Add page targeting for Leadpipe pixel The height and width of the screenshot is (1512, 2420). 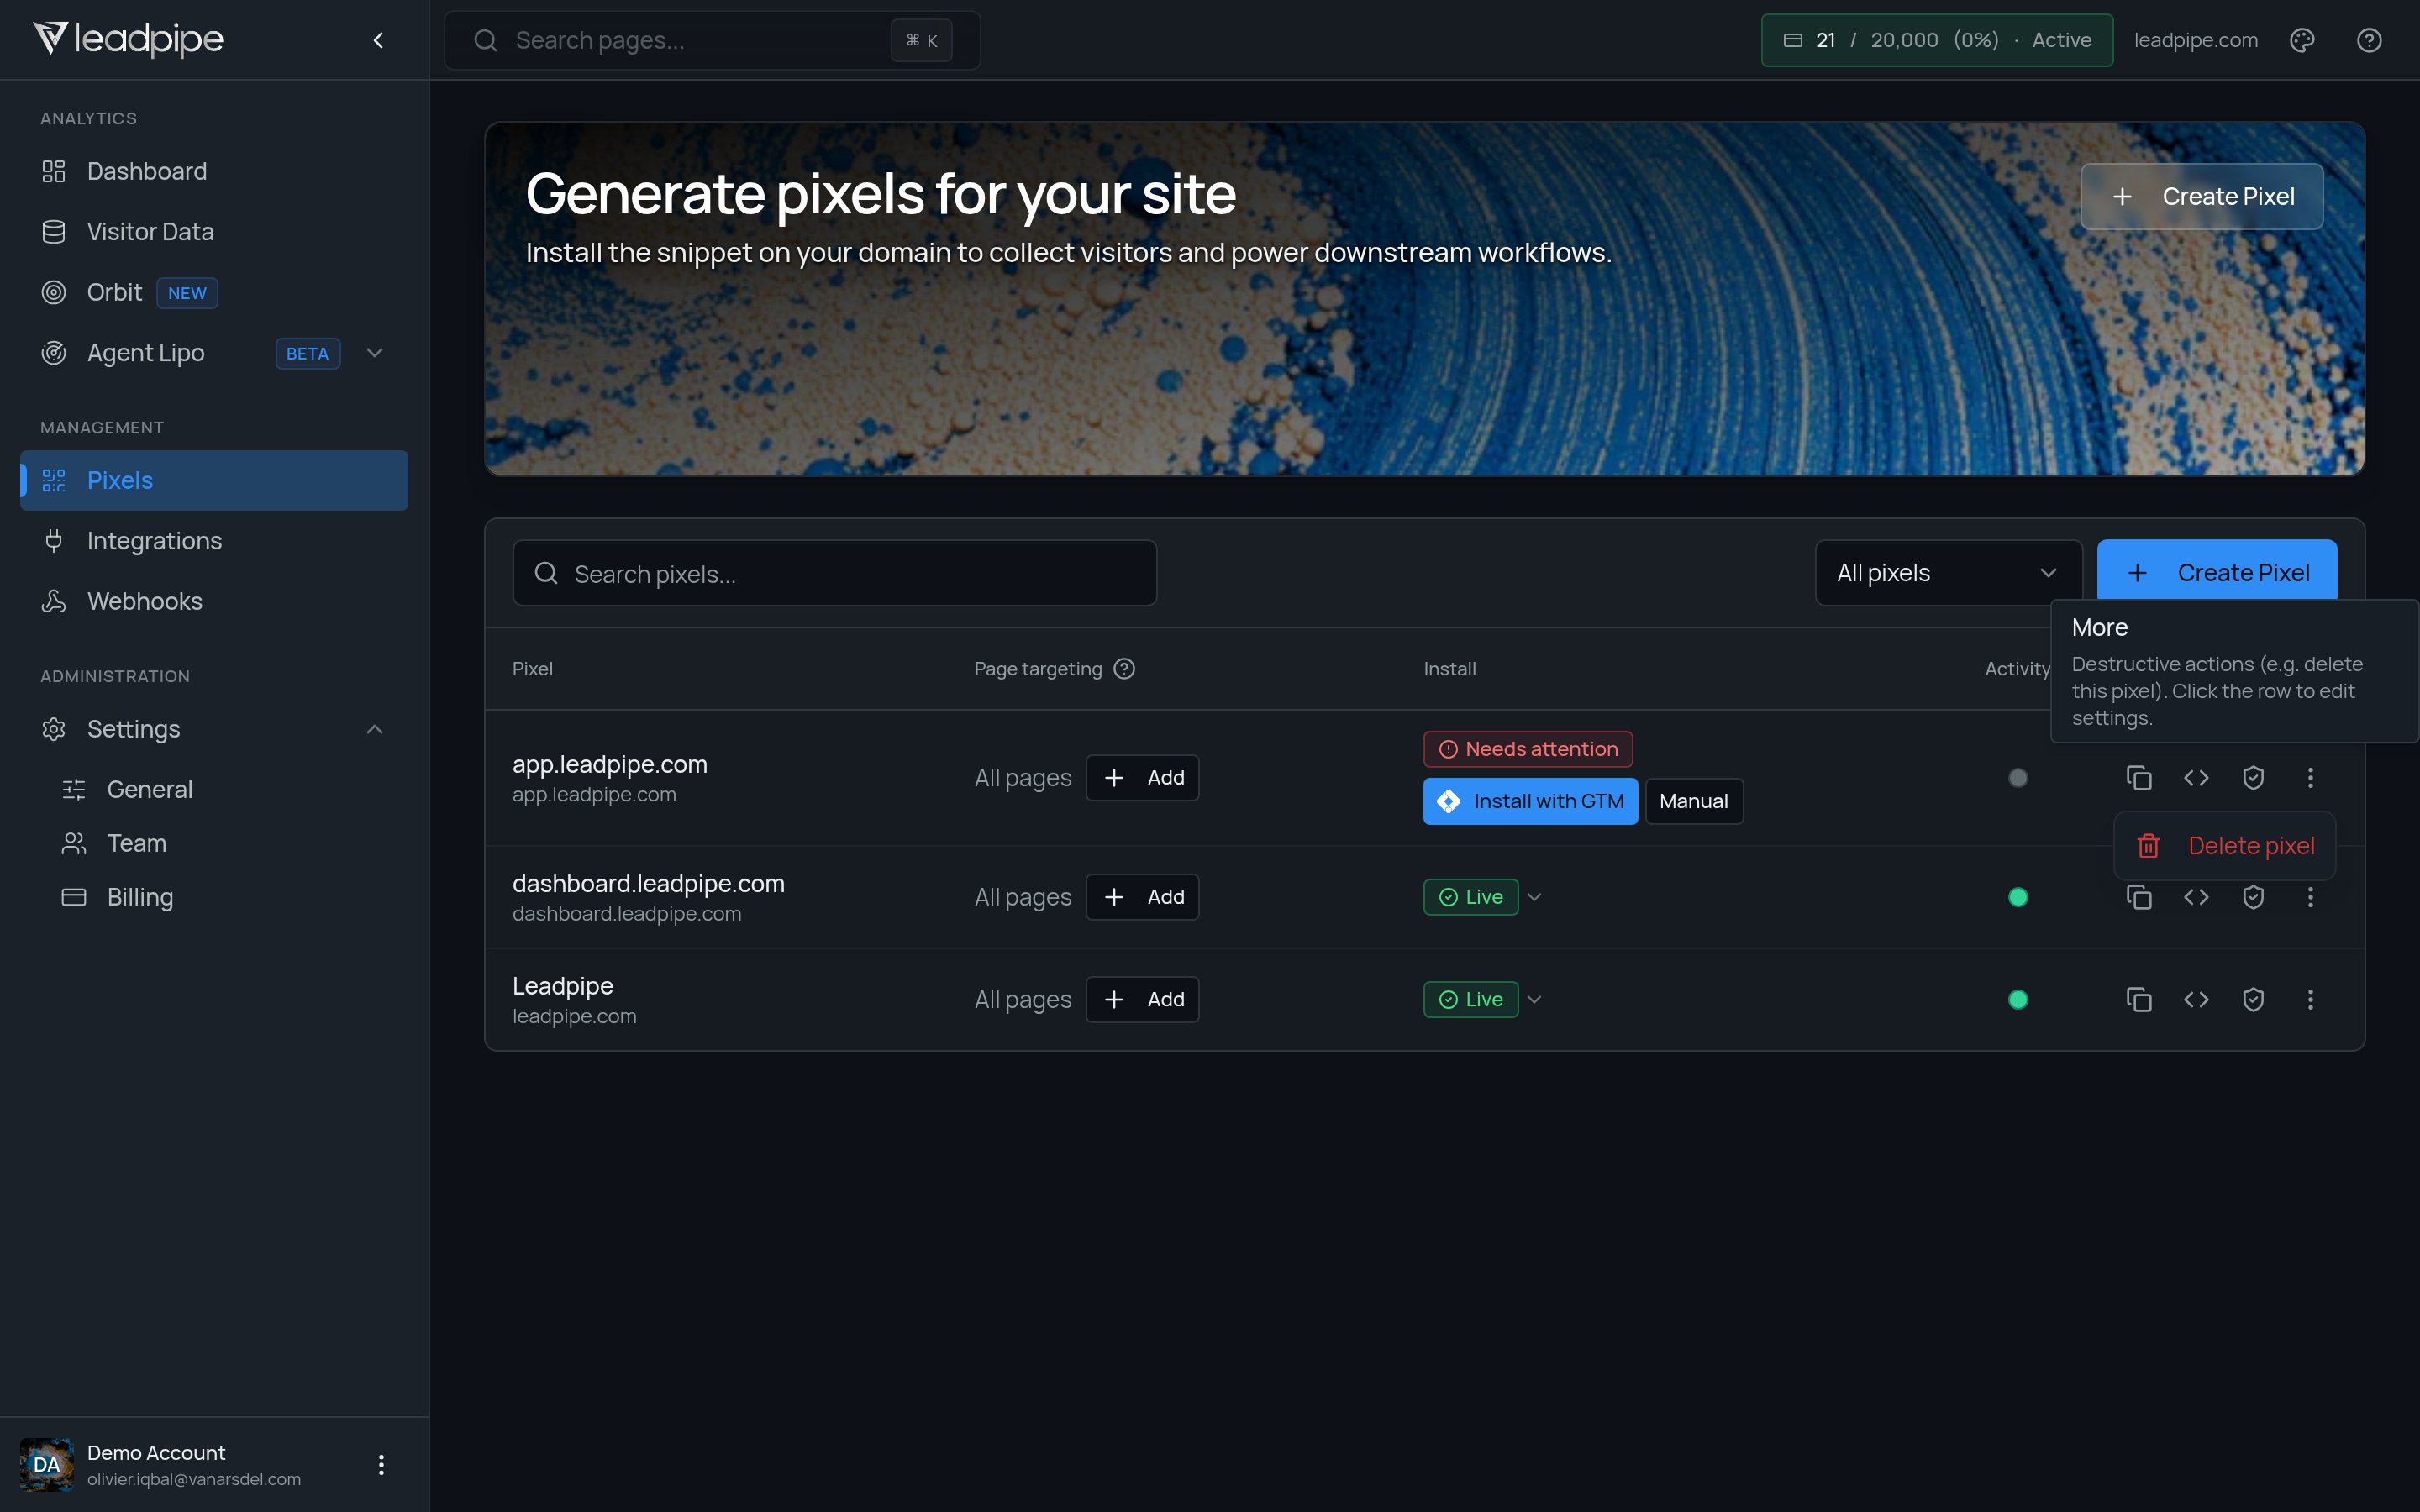pos(1142,999)
